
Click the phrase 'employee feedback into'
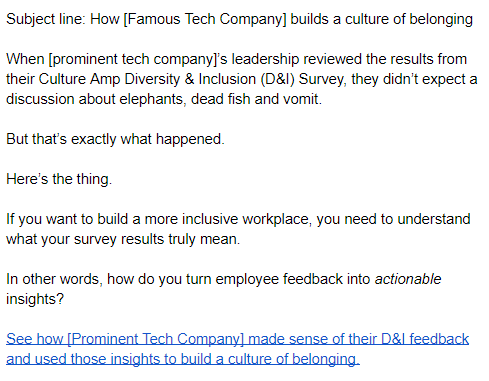pos(293,279)
